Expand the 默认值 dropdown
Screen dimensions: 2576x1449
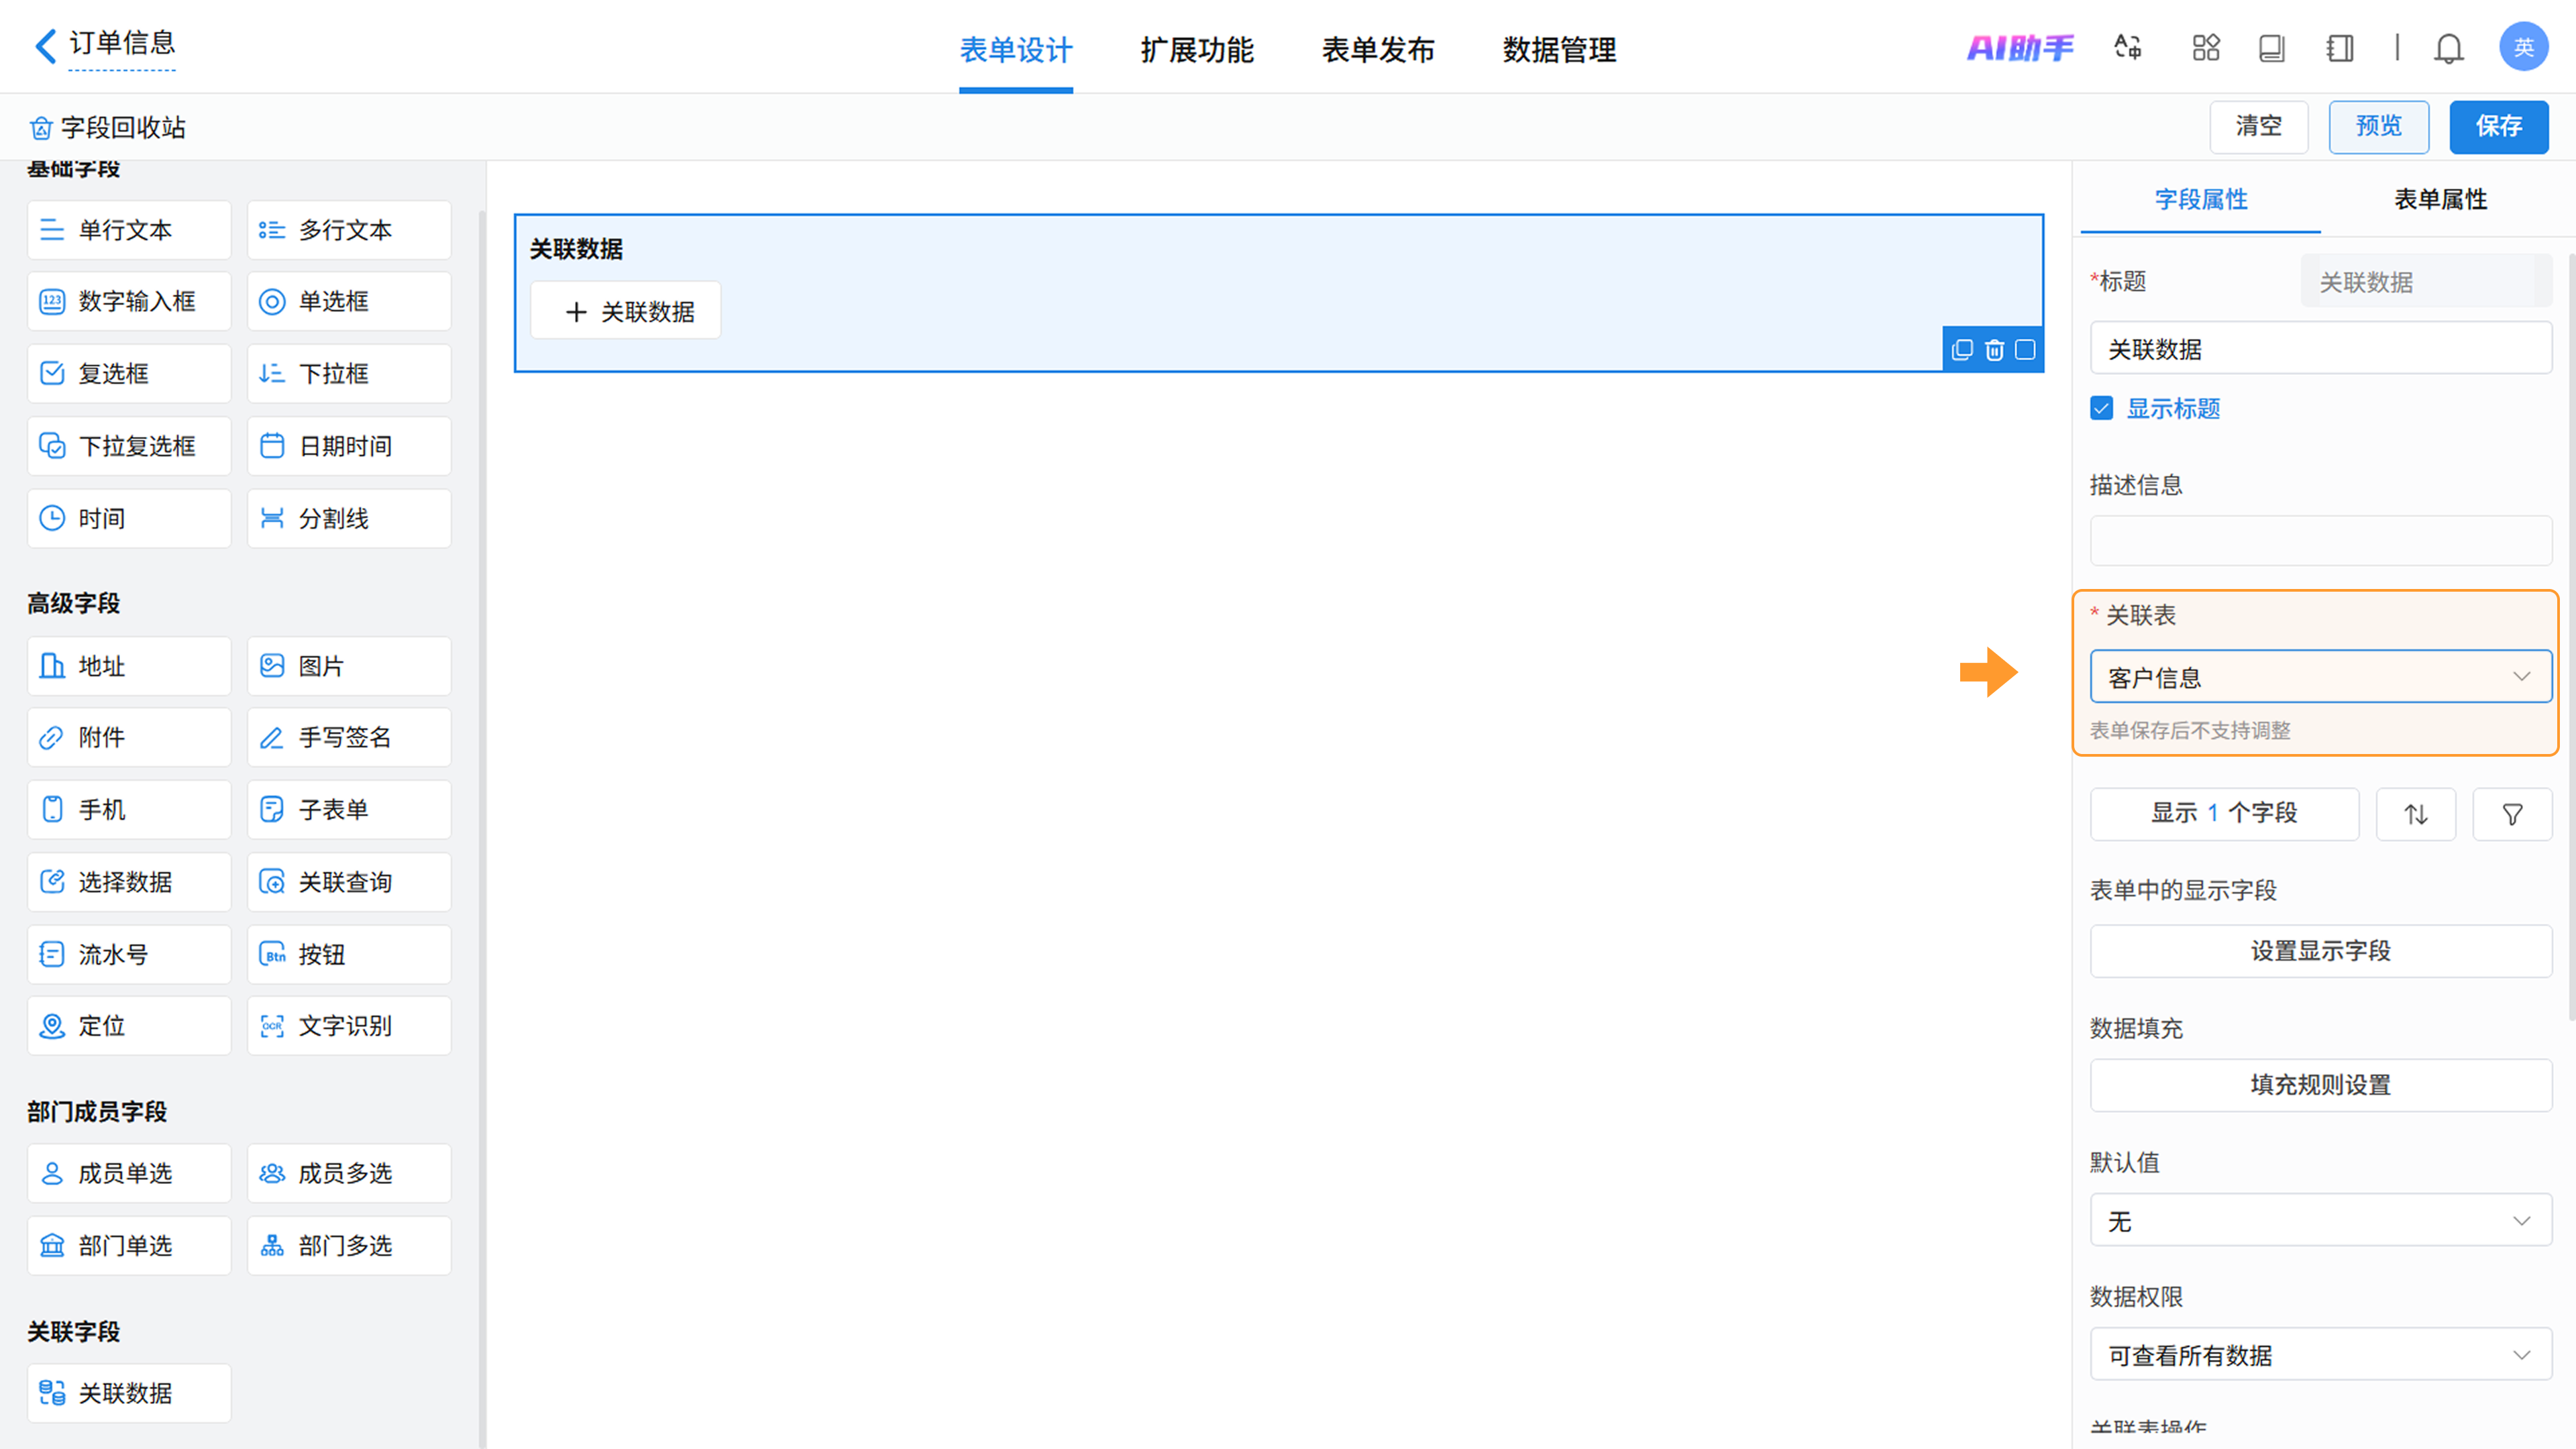coord(2320,1221)
